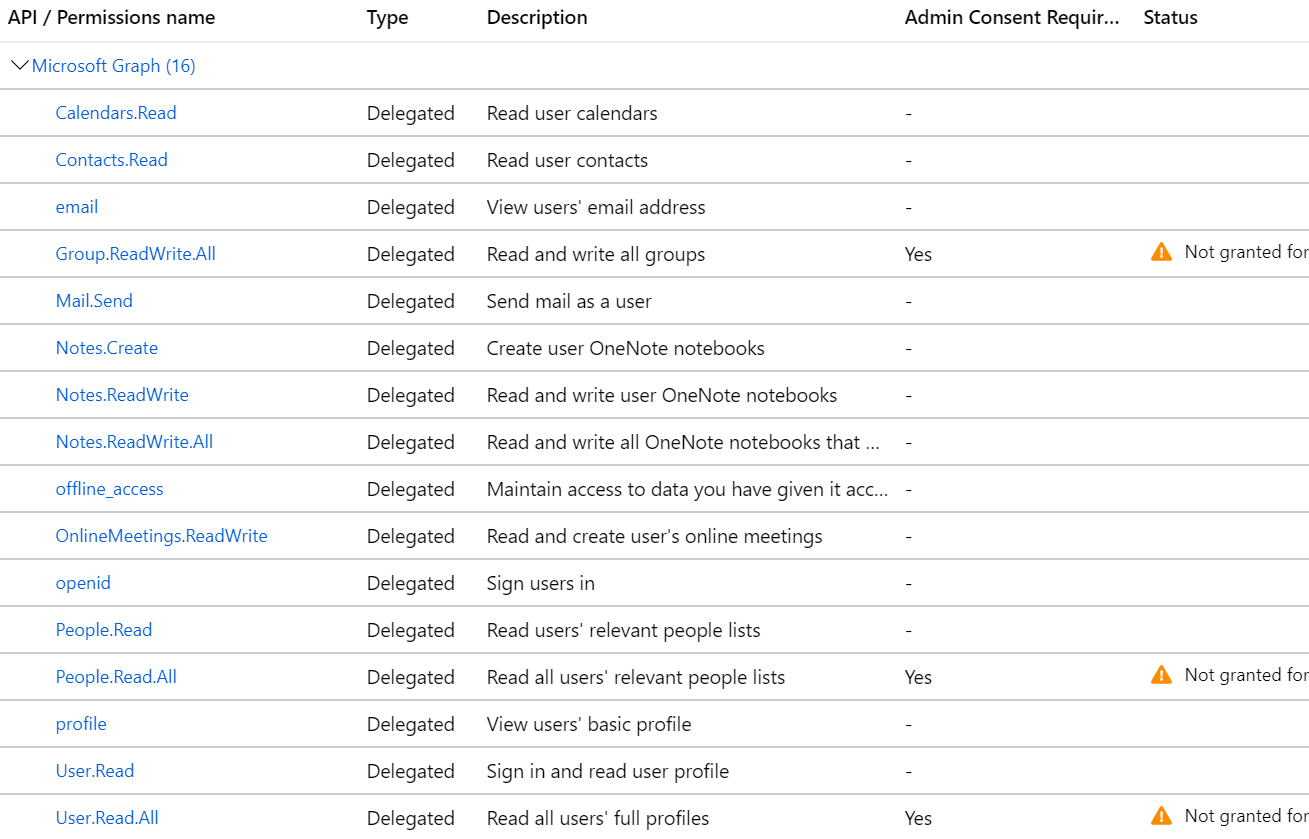Select the Contacts.Read permission link

(x=111, y=160)
